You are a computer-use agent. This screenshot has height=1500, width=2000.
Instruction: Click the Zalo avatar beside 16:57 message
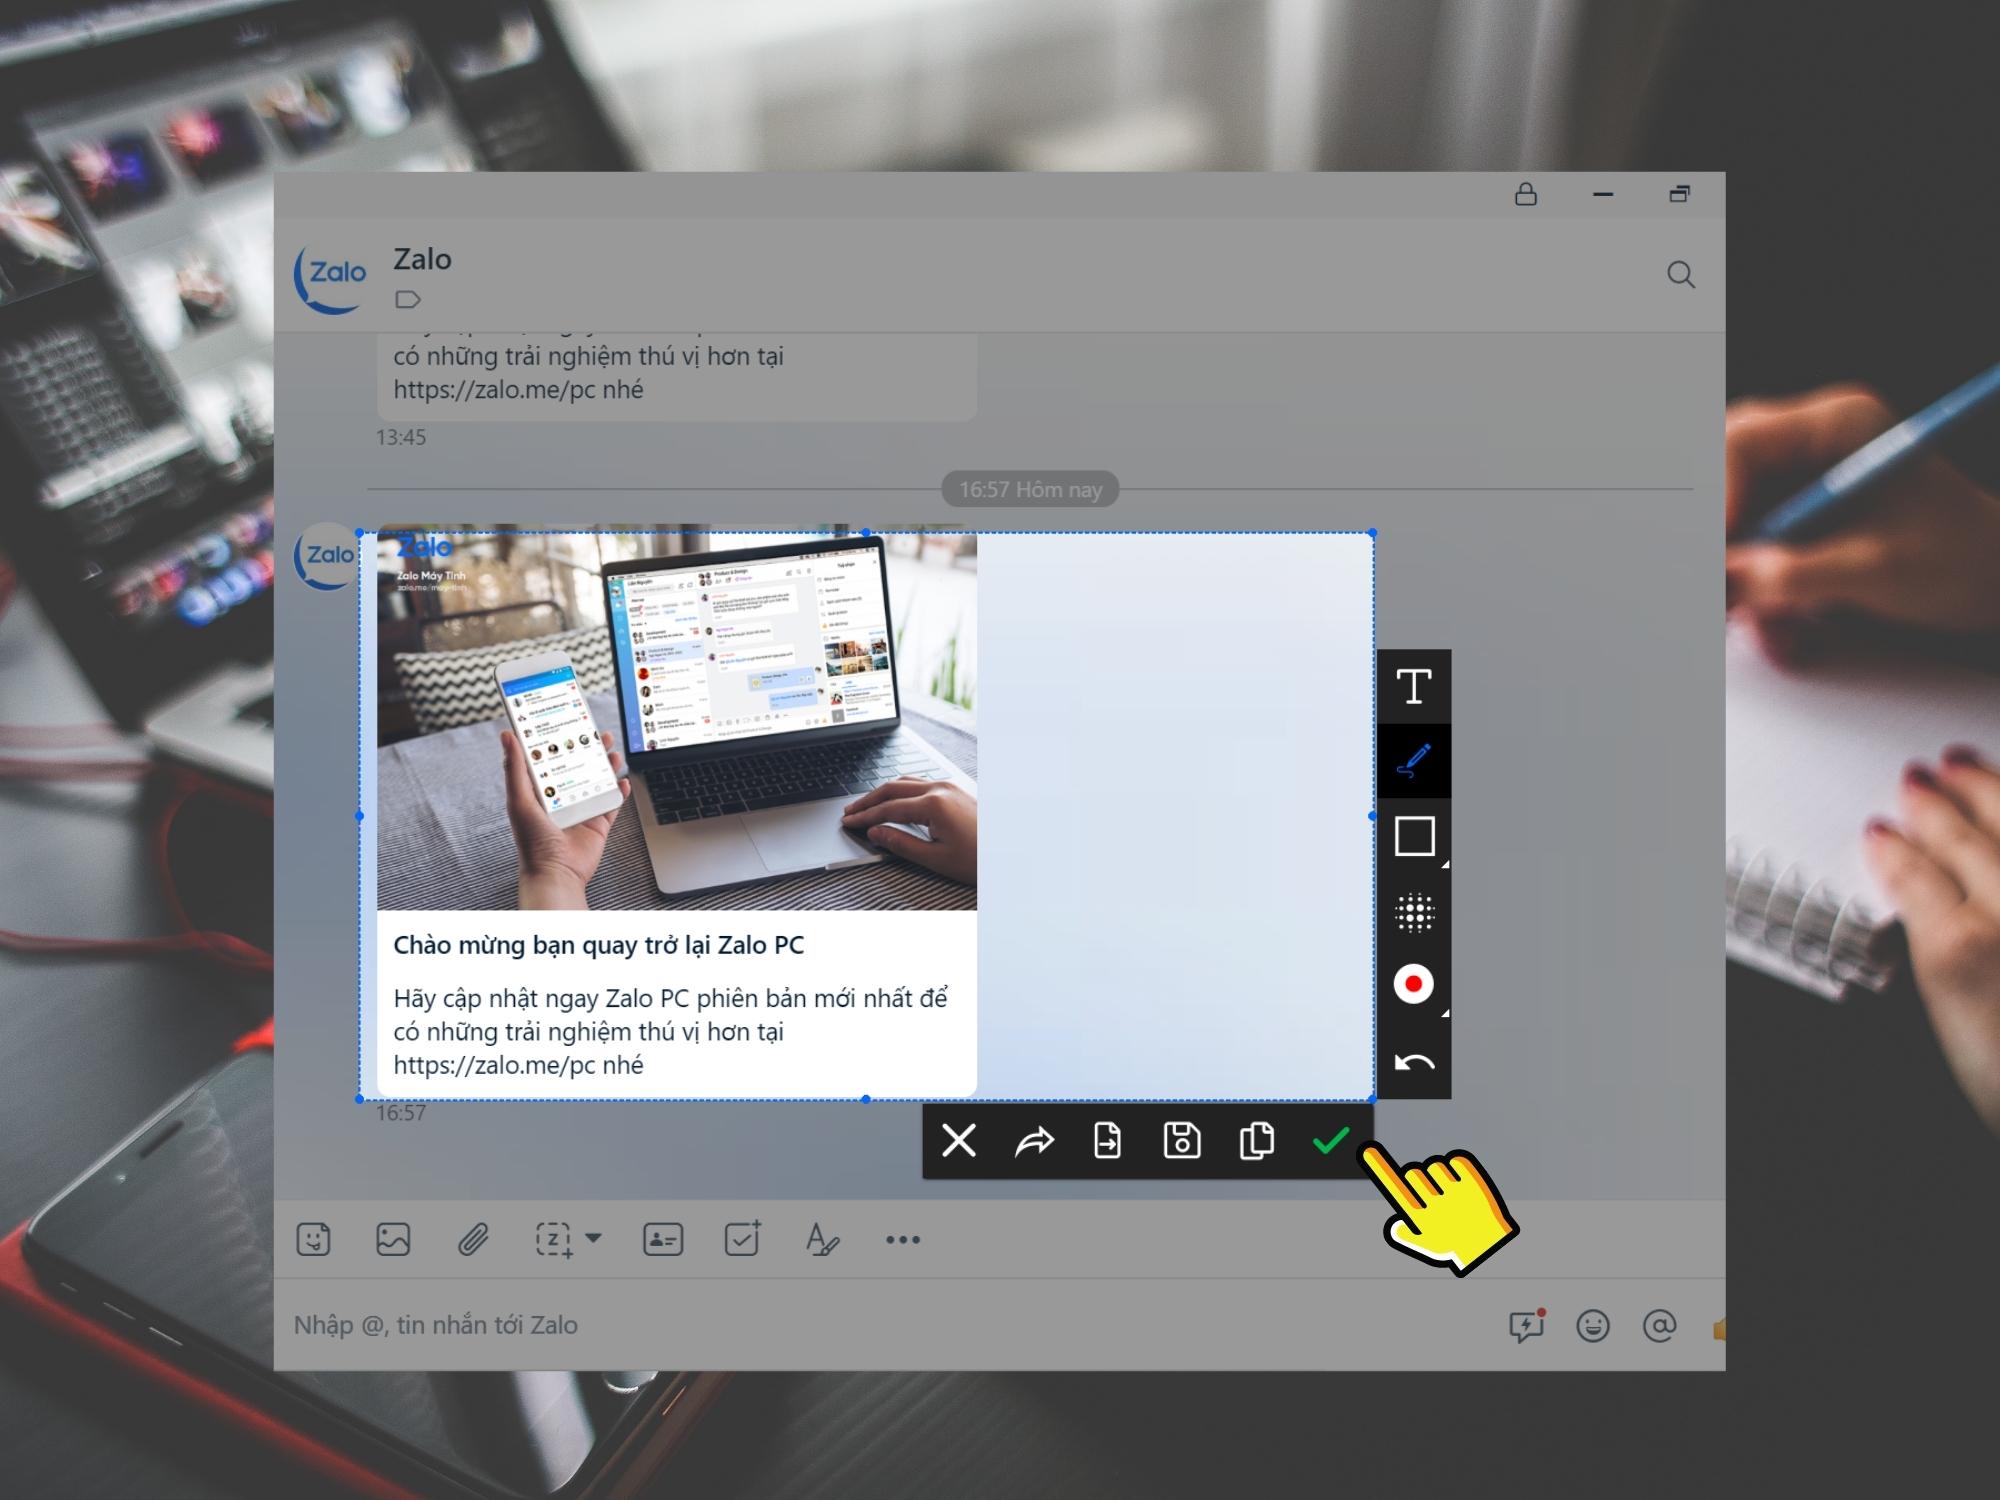coord(326,556)
